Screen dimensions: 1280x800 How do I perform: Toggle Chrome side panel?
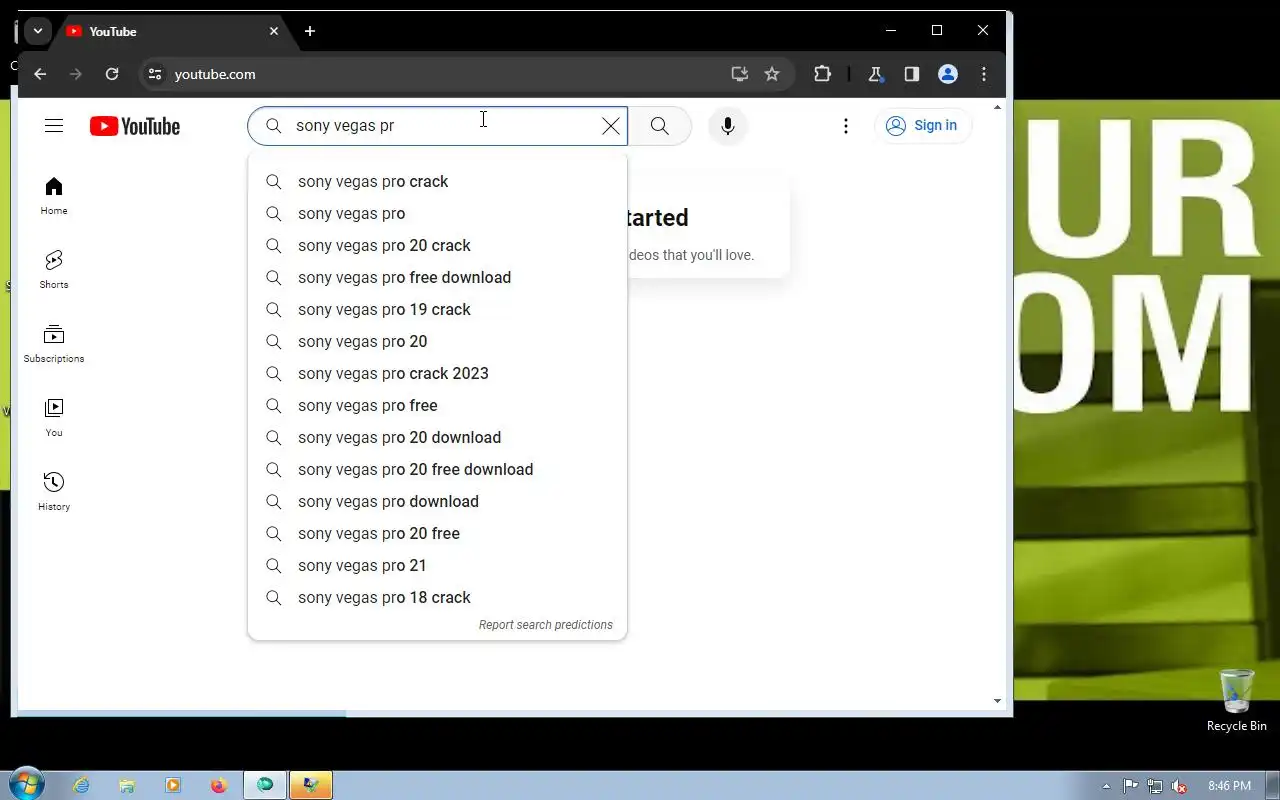pos(911,74)
